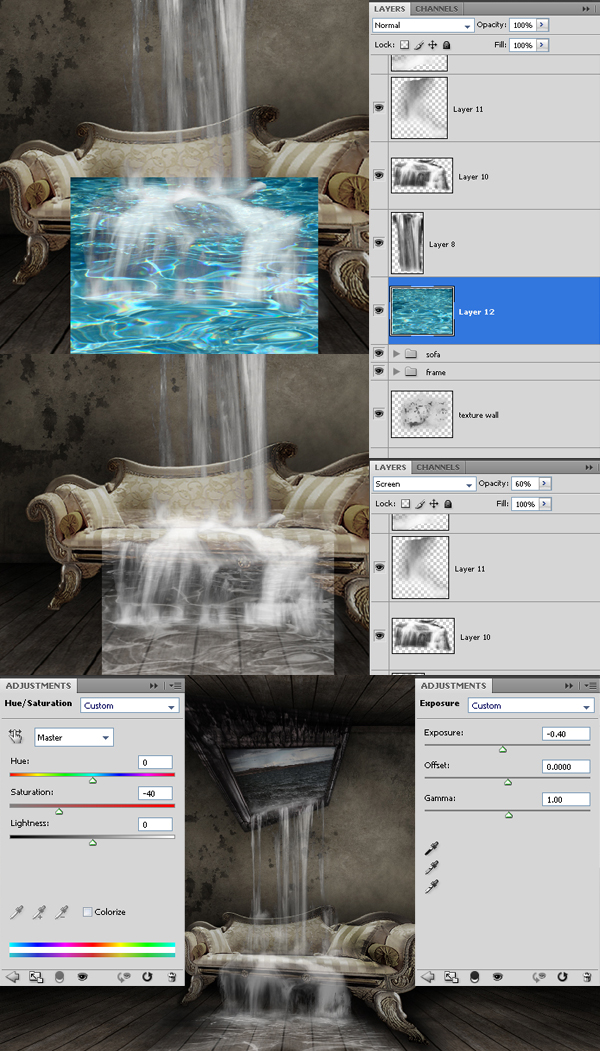Click the lock transparent pixels icon in the top Layers panel
600x1051 pixels.
point(405,45)
